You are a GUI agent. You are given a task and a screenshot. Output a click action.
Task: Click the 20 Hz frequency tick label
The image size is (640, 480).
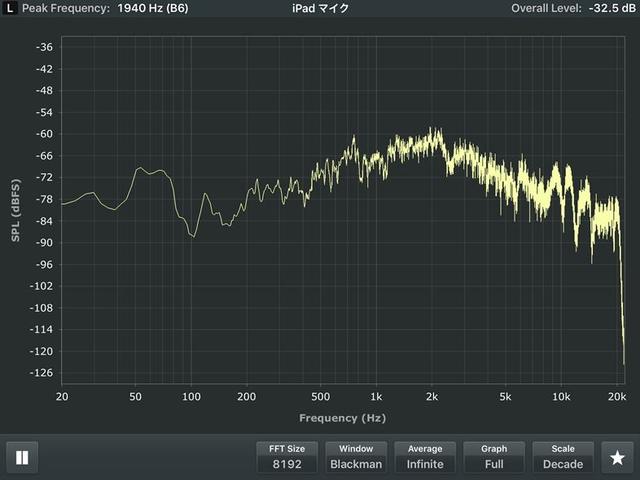click(x=62, y=397)
